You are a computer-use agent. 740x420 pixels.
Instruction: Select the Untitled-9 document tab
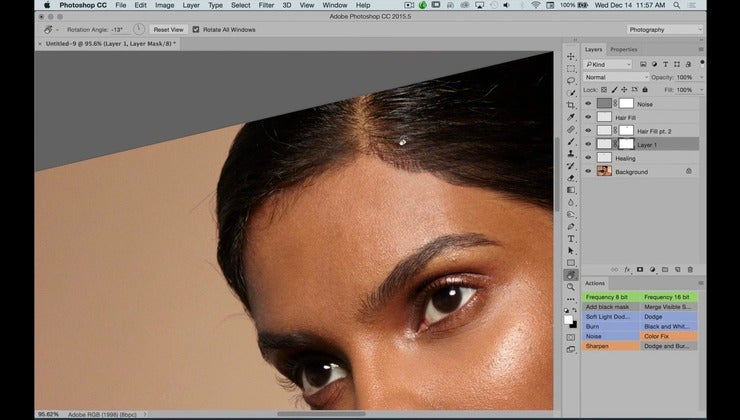point(110,43)
